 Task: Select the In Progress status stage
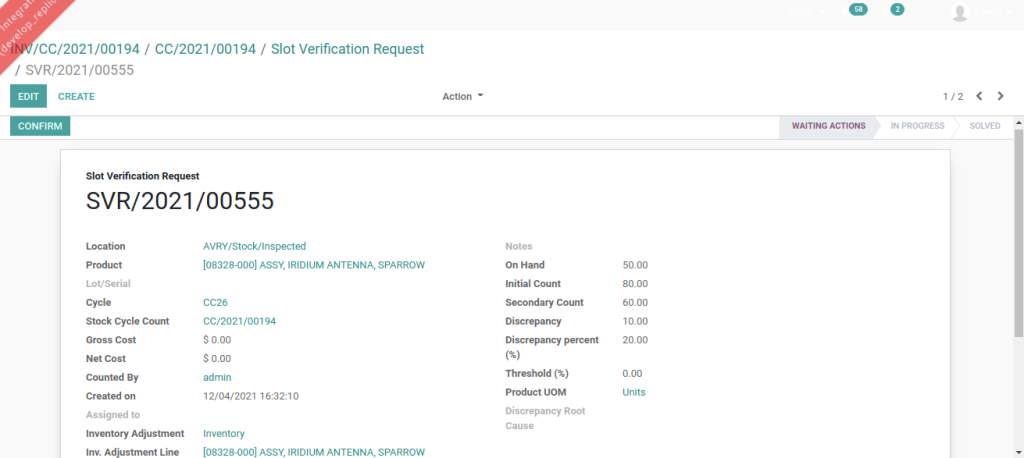click(917, 127)
